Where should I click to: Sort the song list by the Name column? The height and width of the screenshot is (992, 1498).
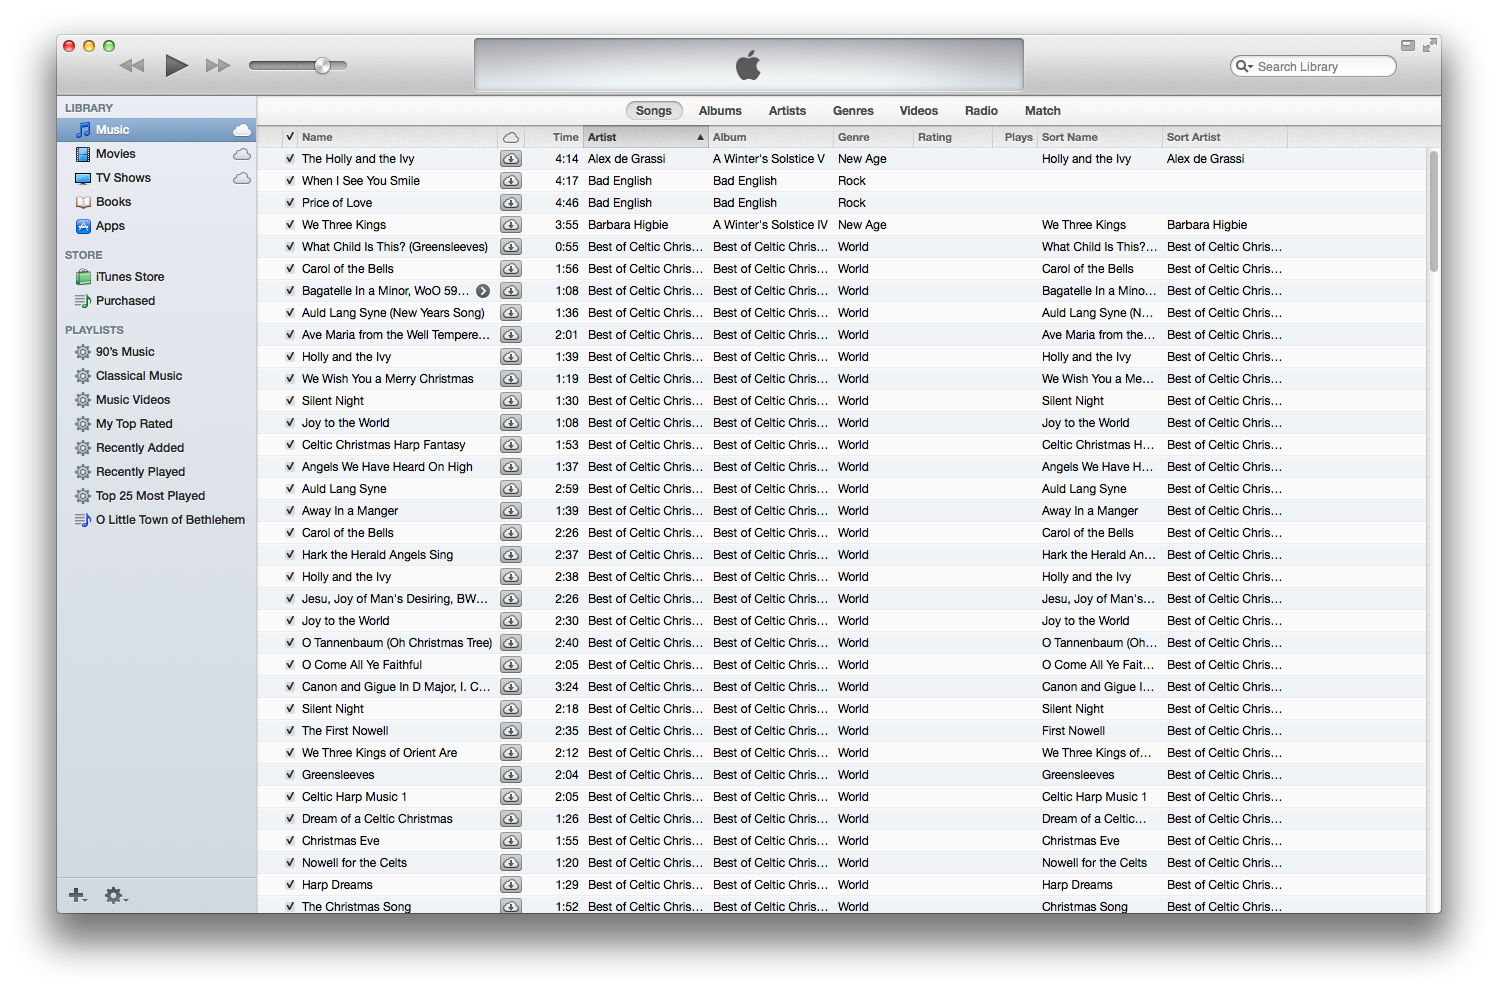[x=398, y=137]
